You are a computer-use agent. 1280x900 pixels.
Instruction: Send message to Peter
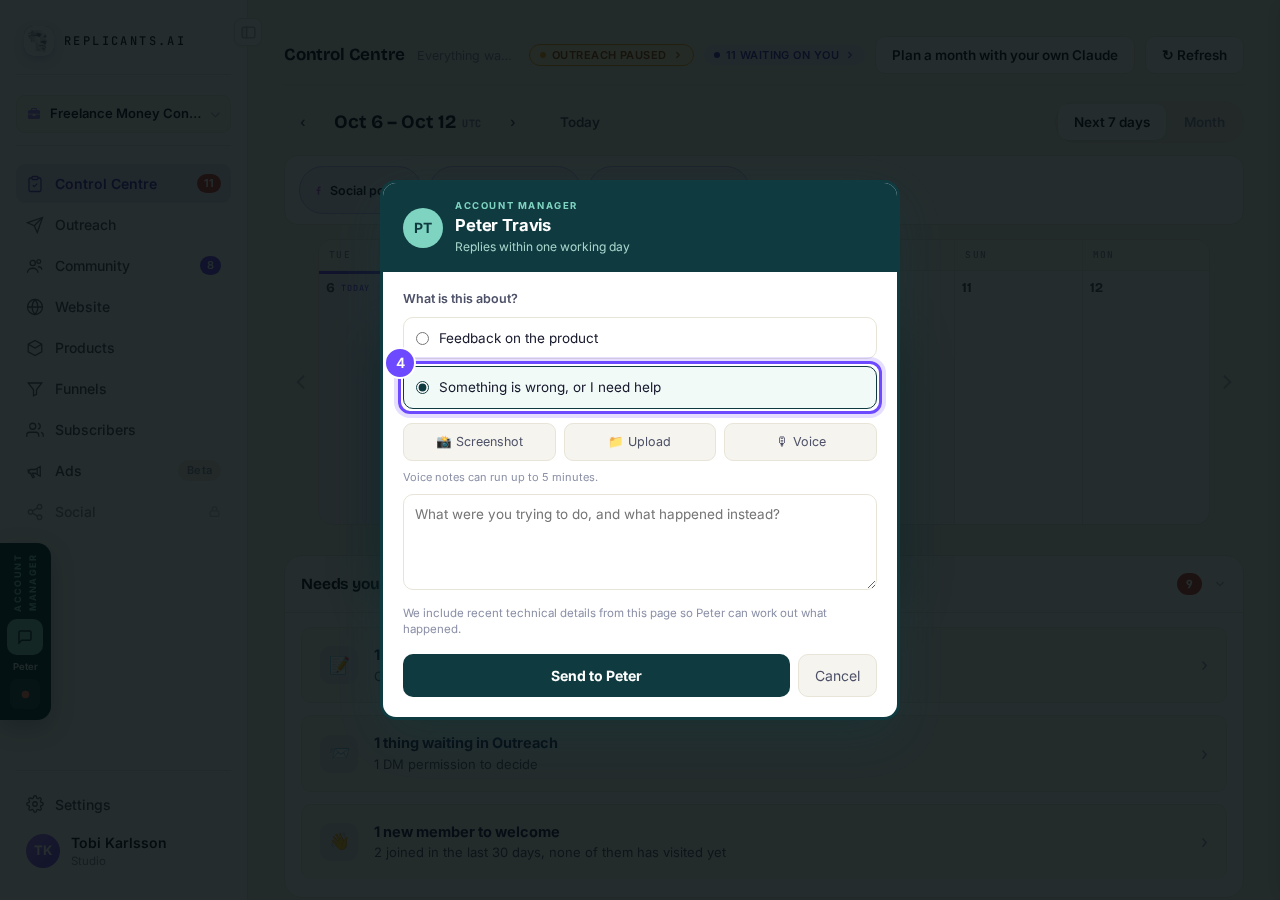(596, 676)
